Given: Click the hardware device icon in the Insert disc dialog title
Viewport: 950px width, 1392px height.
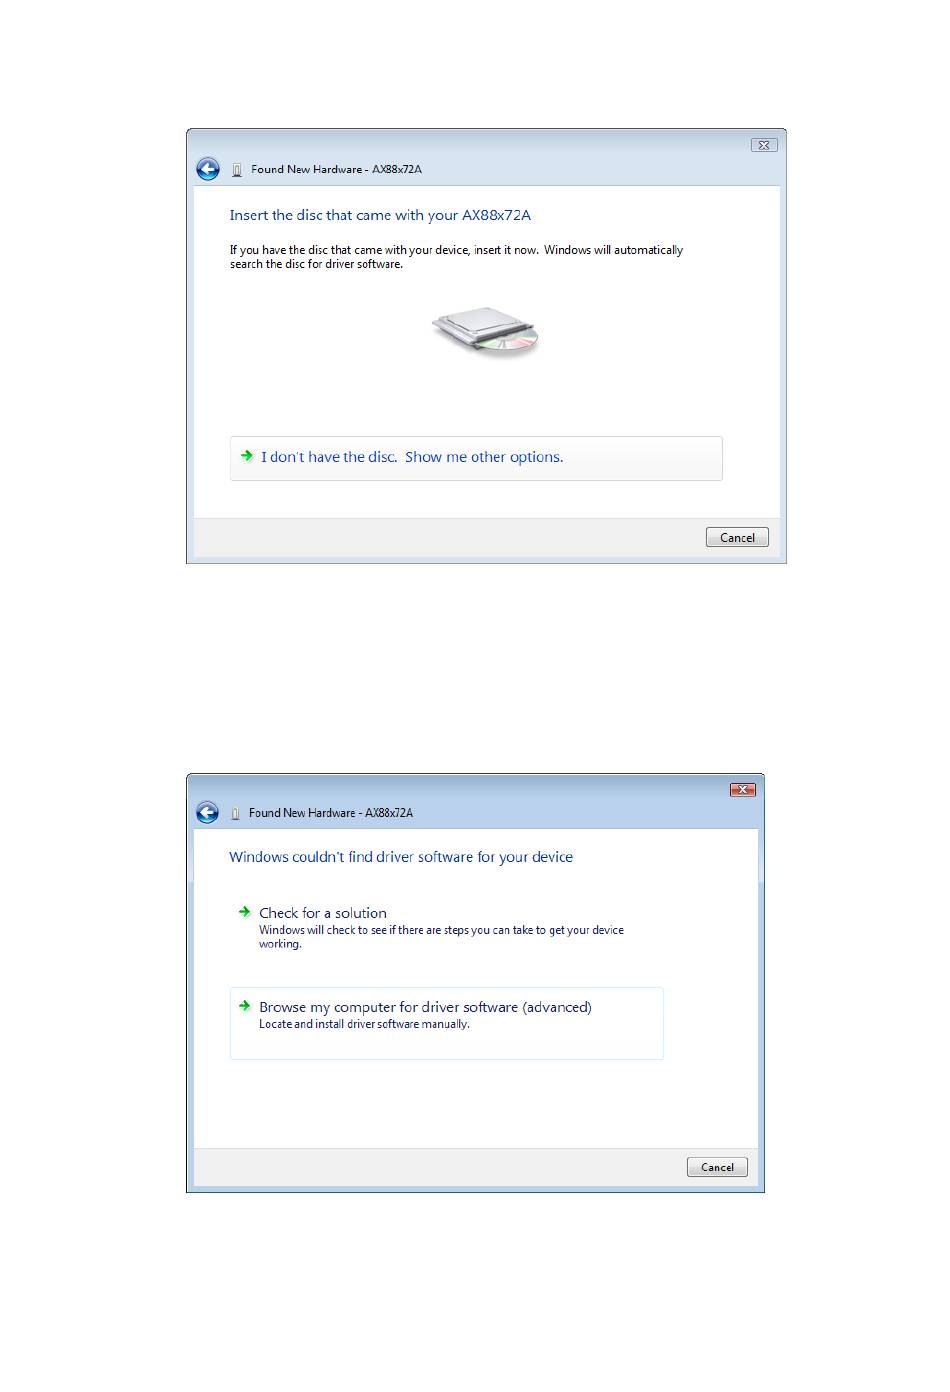Looking at the screenshot, I should [237, 170].
